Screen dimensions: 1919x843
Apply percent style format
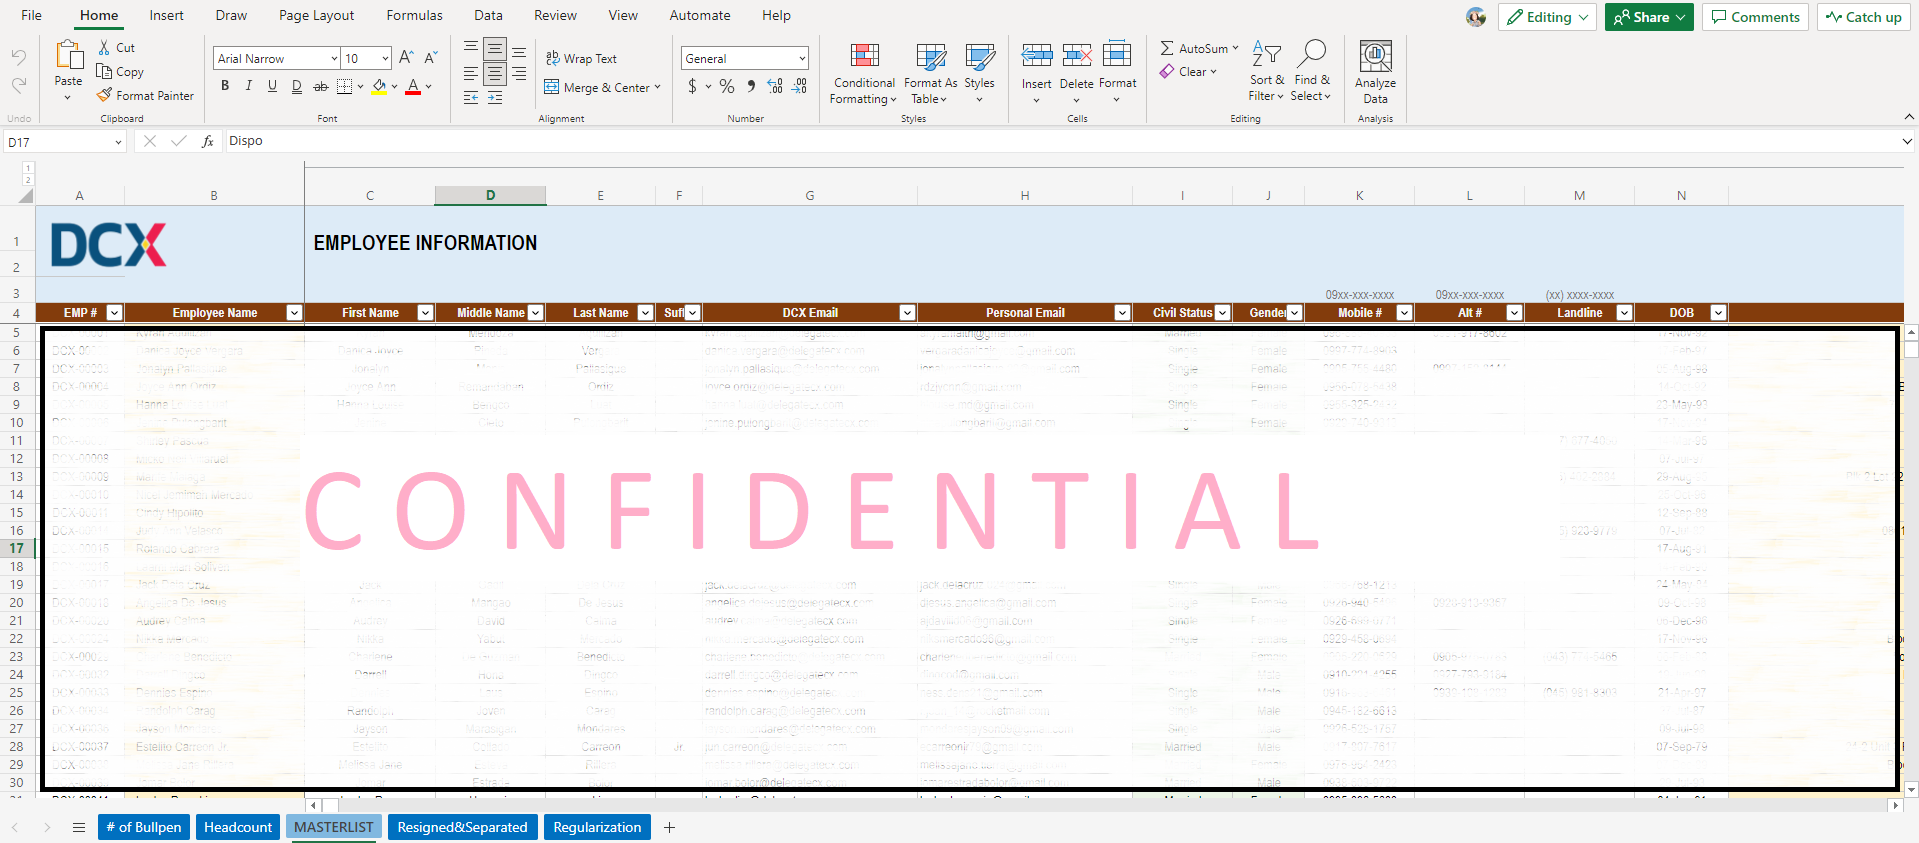(727, 87)
